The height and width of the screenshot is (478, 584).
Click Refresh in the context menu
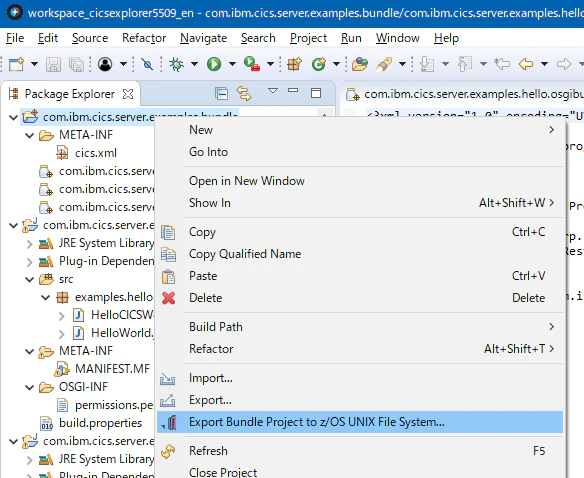click(208, 451)
